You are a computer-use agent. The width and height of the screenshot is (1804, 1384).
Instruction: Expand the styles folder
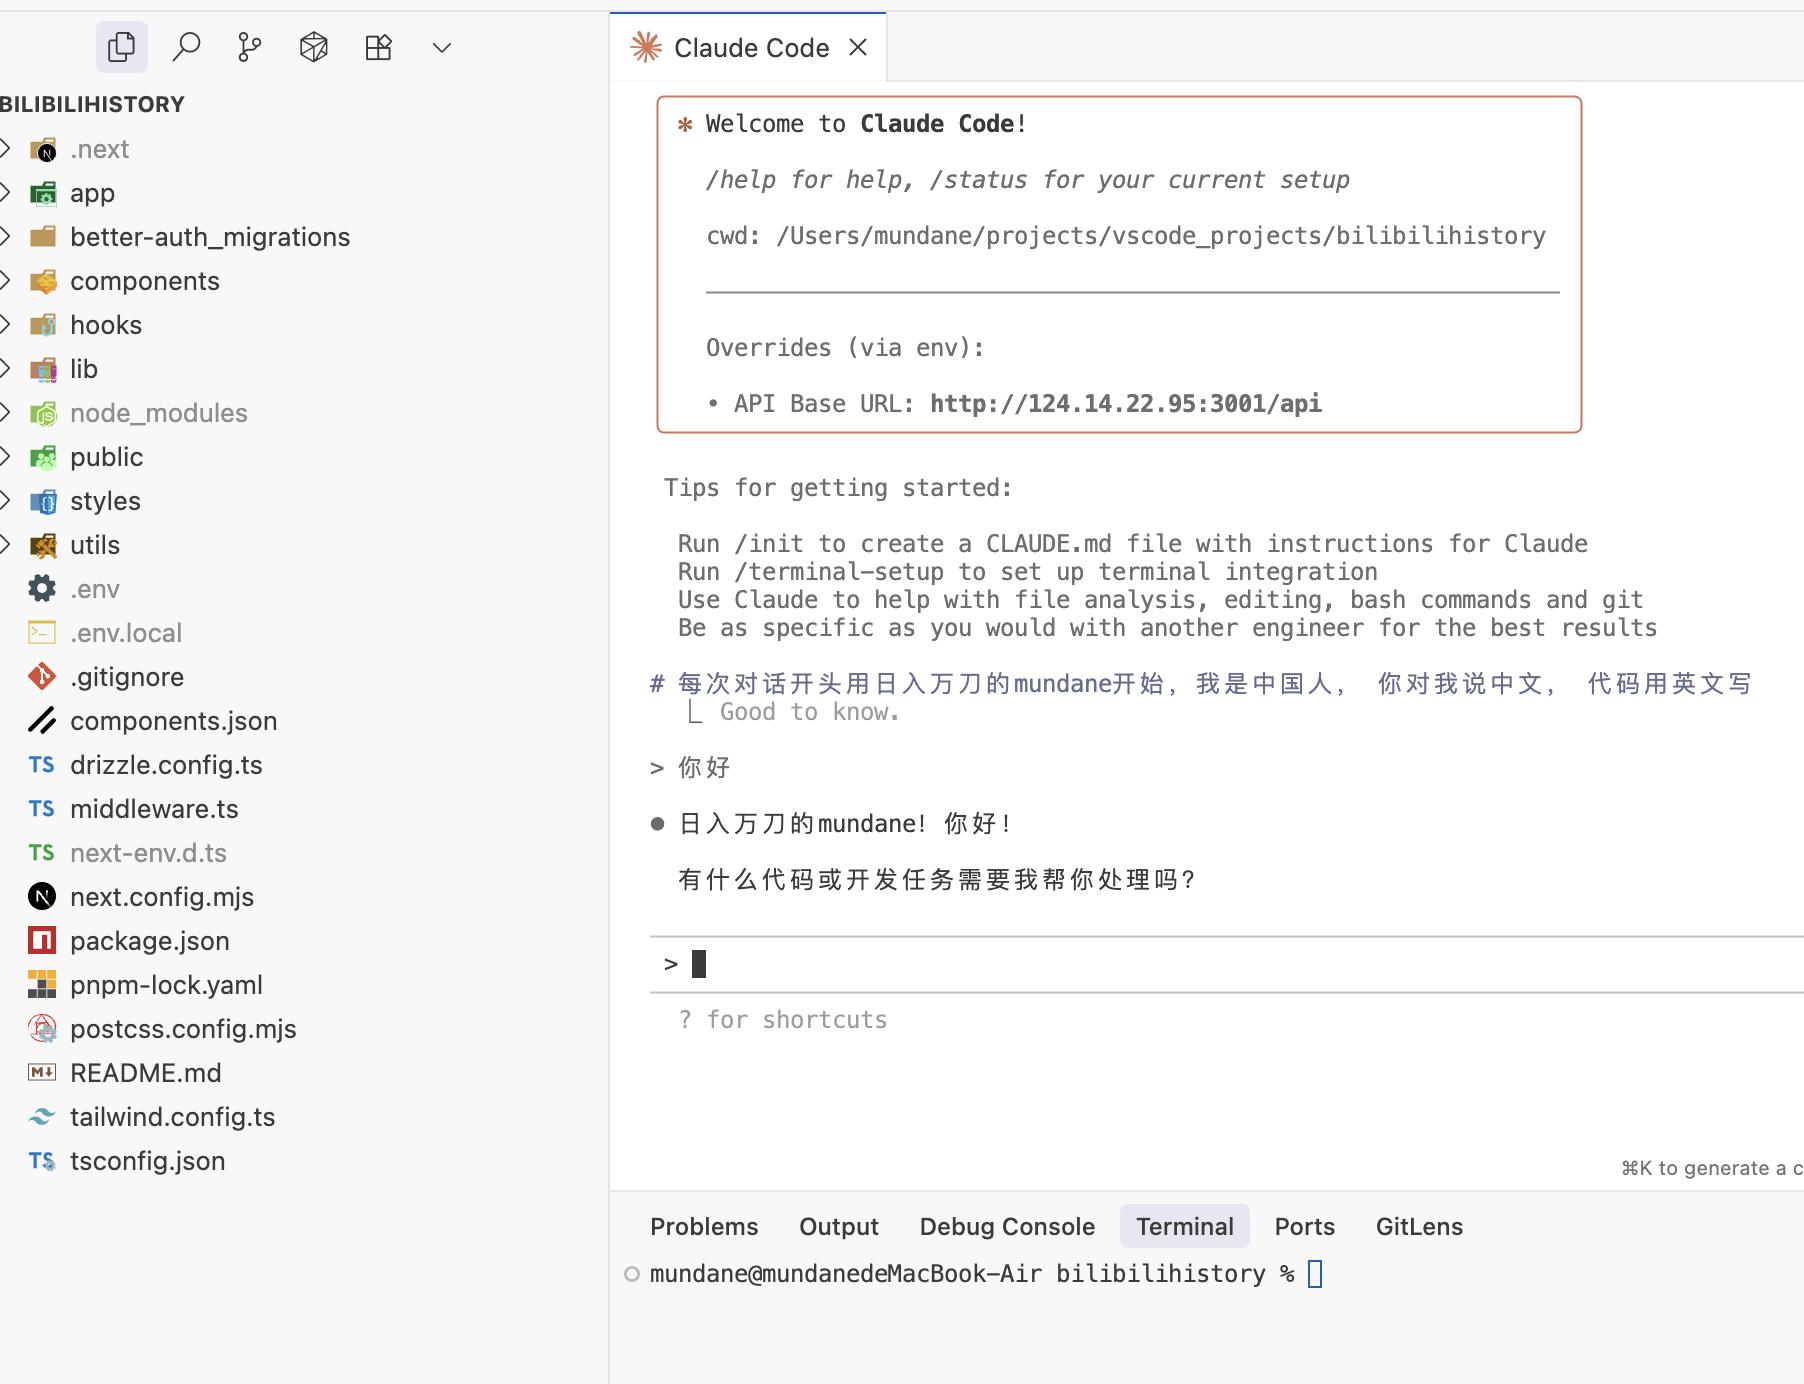pos(6,501)
